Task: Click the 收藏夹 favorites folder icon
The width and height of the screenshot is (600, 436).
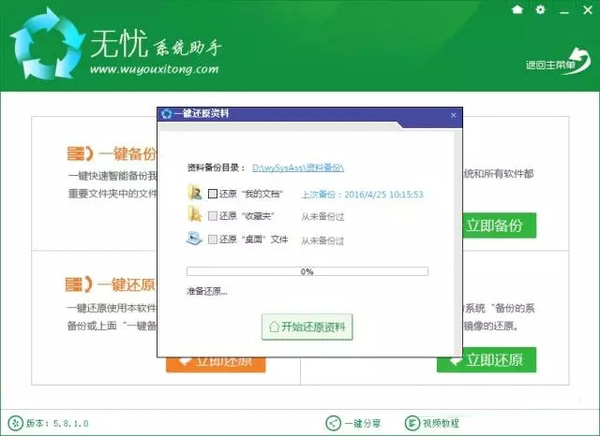Action: click(195, 214)
